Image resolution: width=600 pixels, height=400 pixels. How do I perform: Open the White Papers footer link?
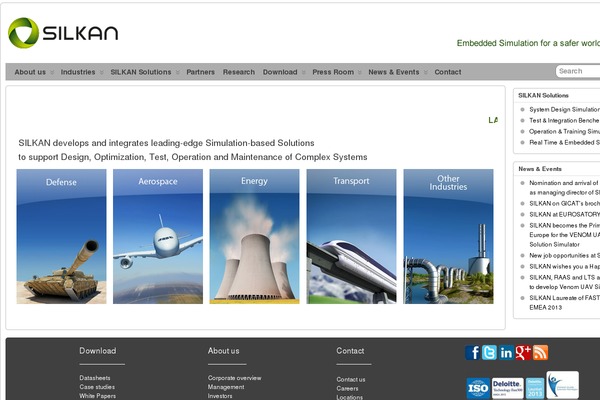(98, 396)
